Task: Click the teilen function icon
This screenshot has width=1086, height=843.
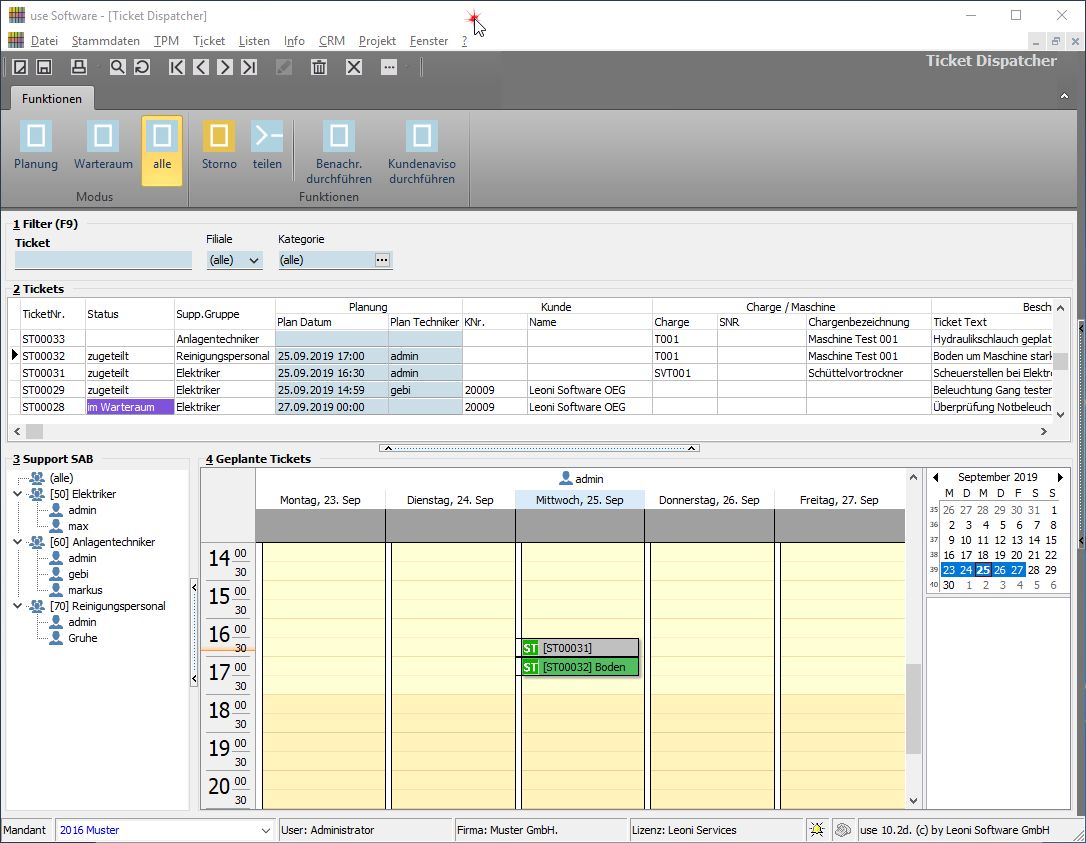Action: click(x=267, y=146)
